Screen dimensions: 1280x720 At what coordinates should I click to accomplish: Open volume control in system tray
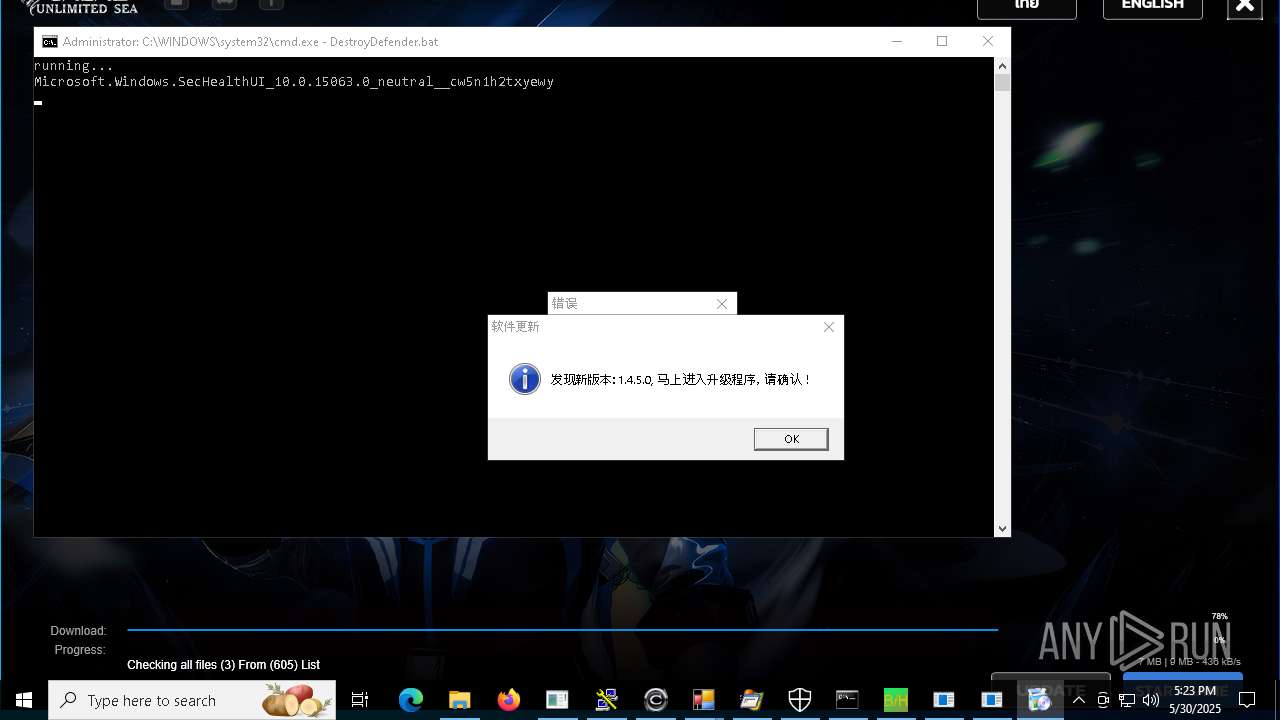pos(1151,700)
